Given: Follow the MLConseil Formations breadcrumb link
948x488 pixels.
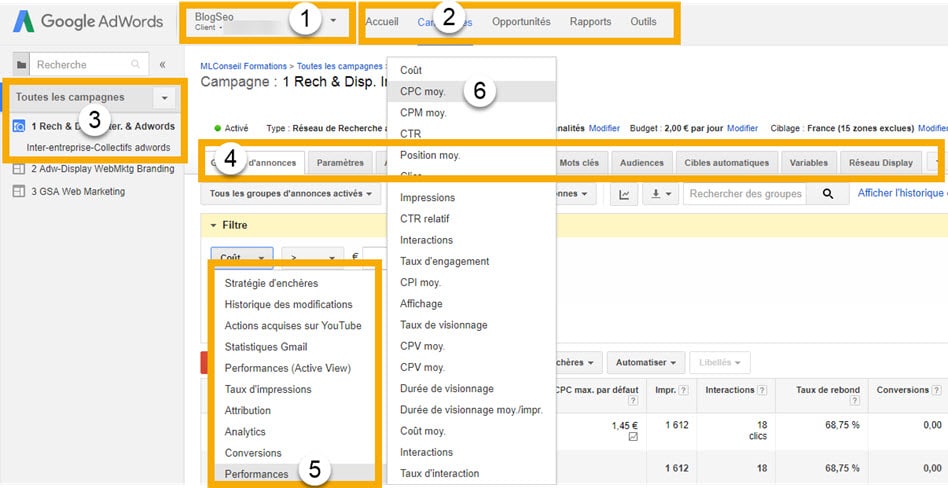Looking at the screenshot, I should click(244, 66).
